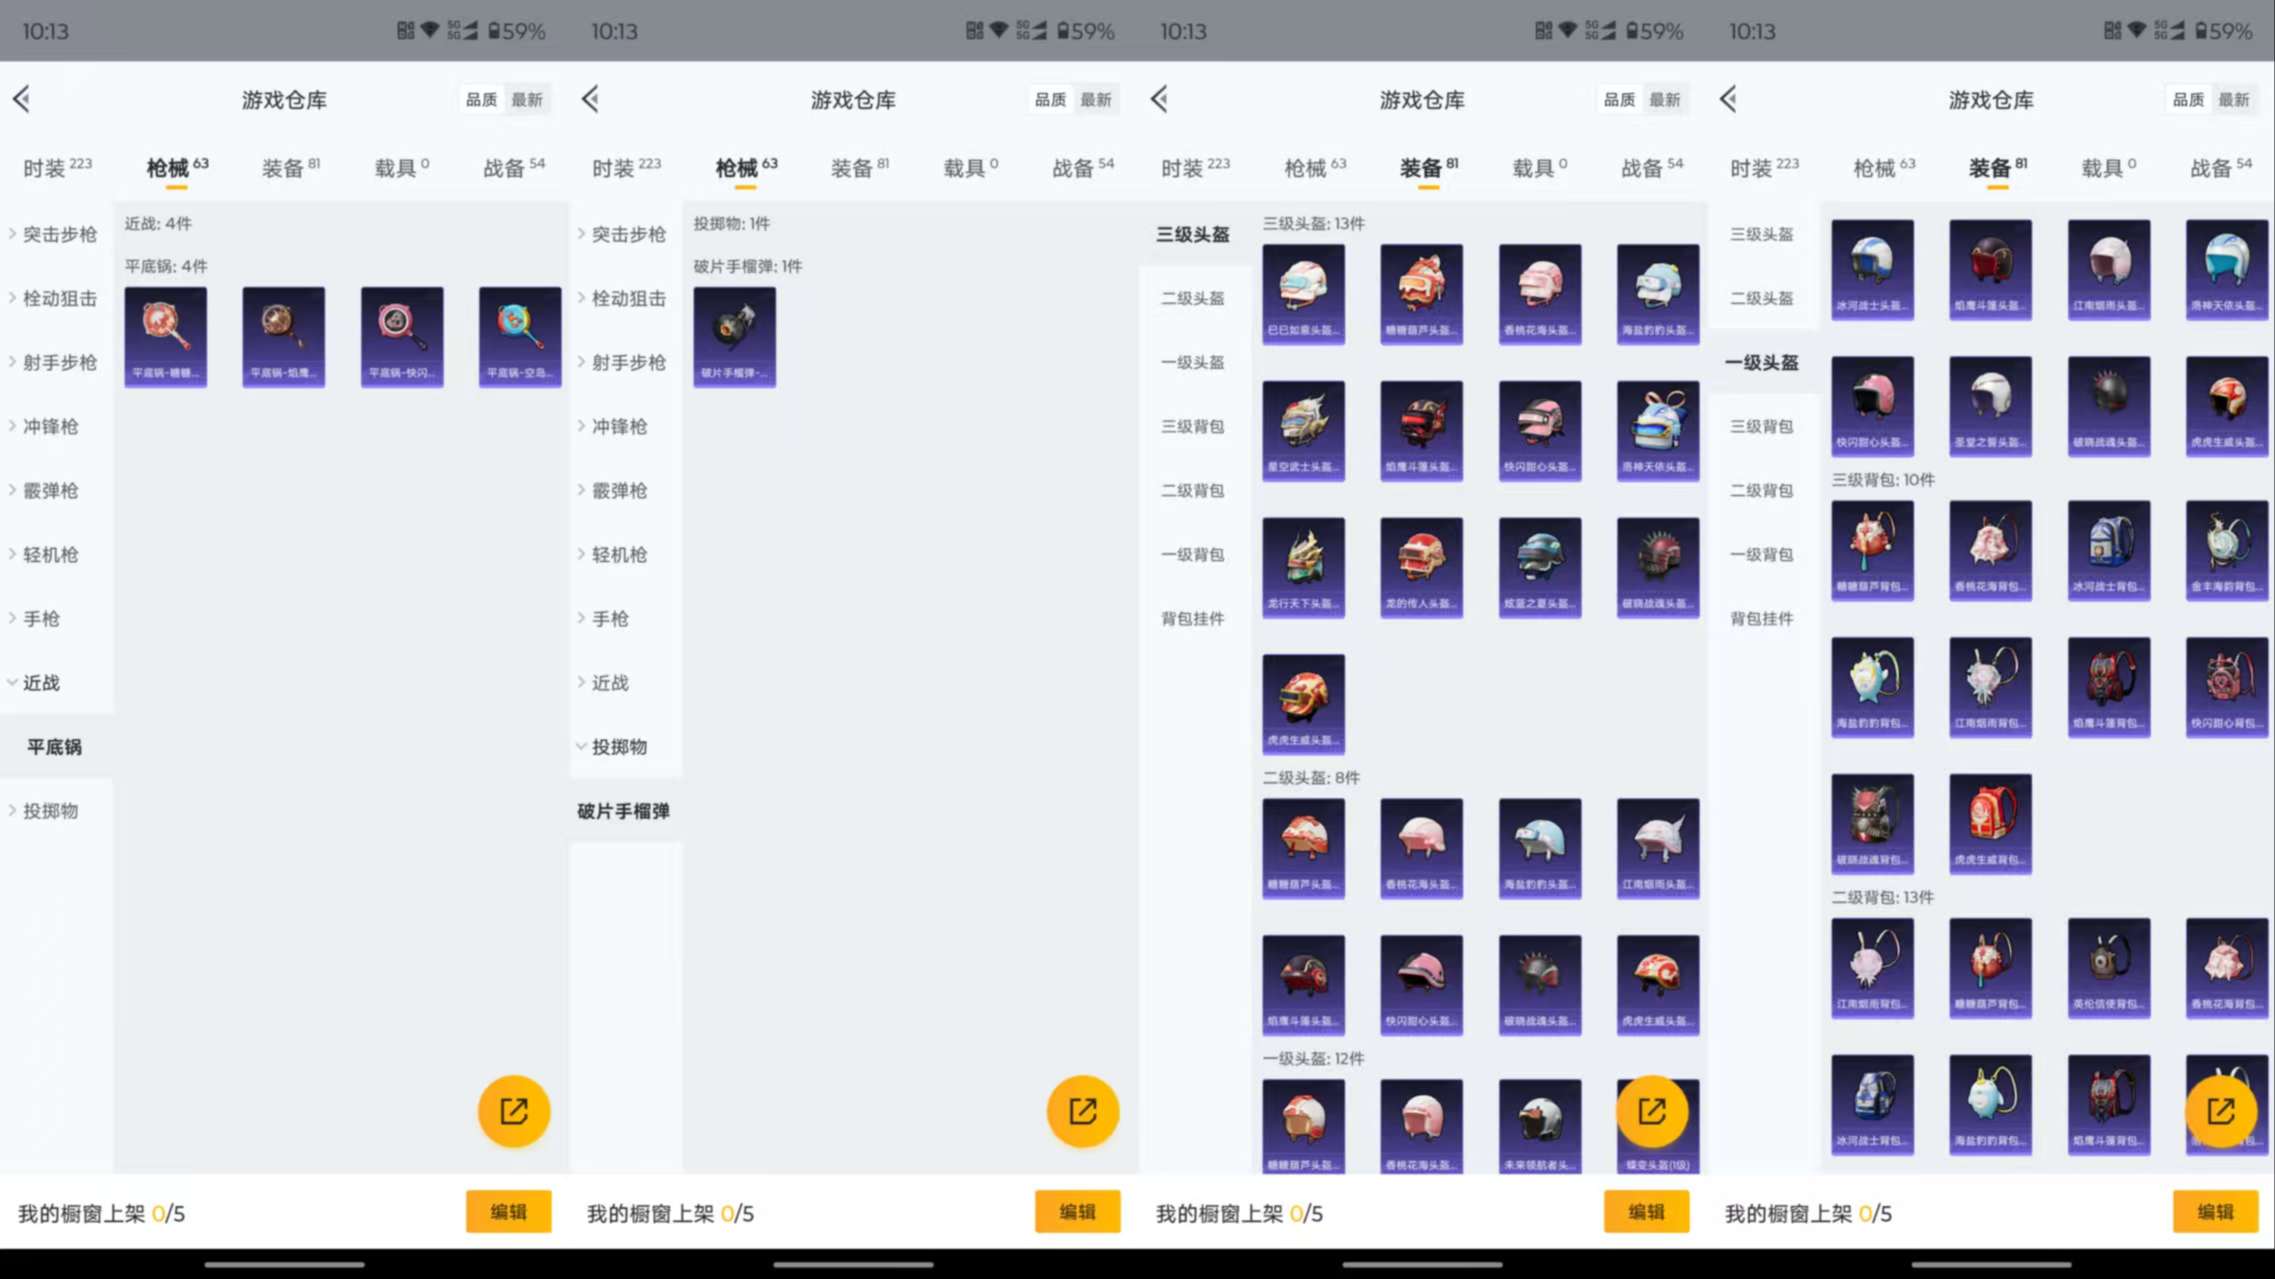Tap 编辑 button on the 平底锅 screen
The image size is (2275, 1279).
[508, 1211]
